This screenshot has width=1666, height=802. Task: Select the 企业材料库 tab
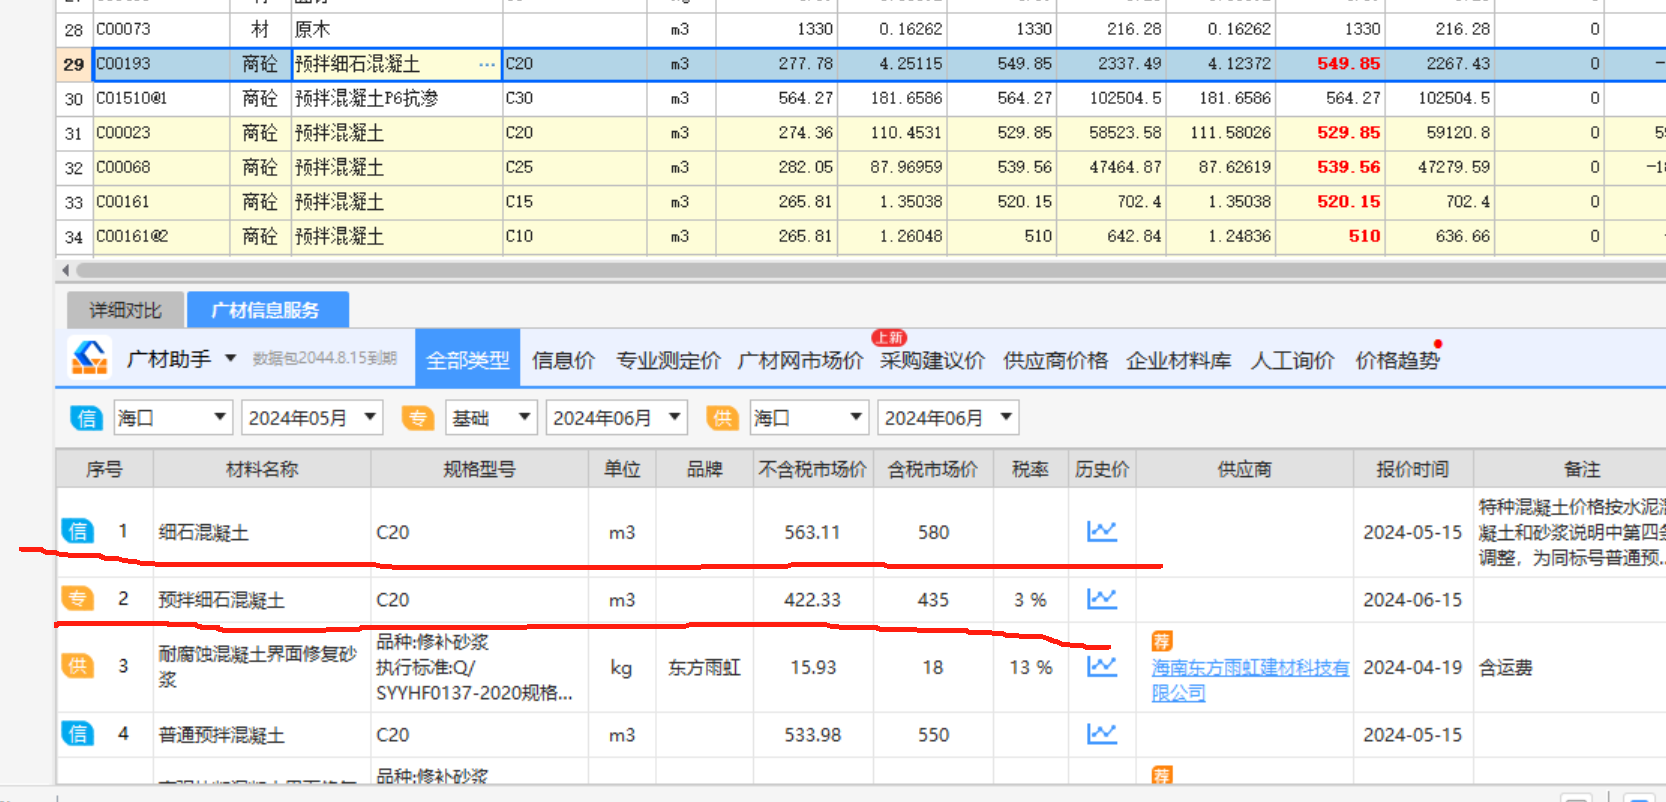point(1178,360)
